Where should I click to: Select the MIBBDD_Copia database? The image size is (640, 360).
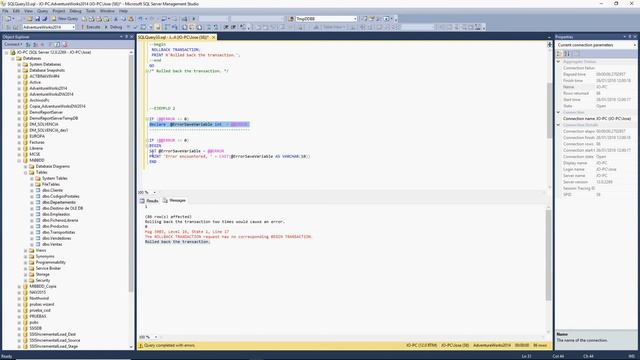click(x=42, y=287)
